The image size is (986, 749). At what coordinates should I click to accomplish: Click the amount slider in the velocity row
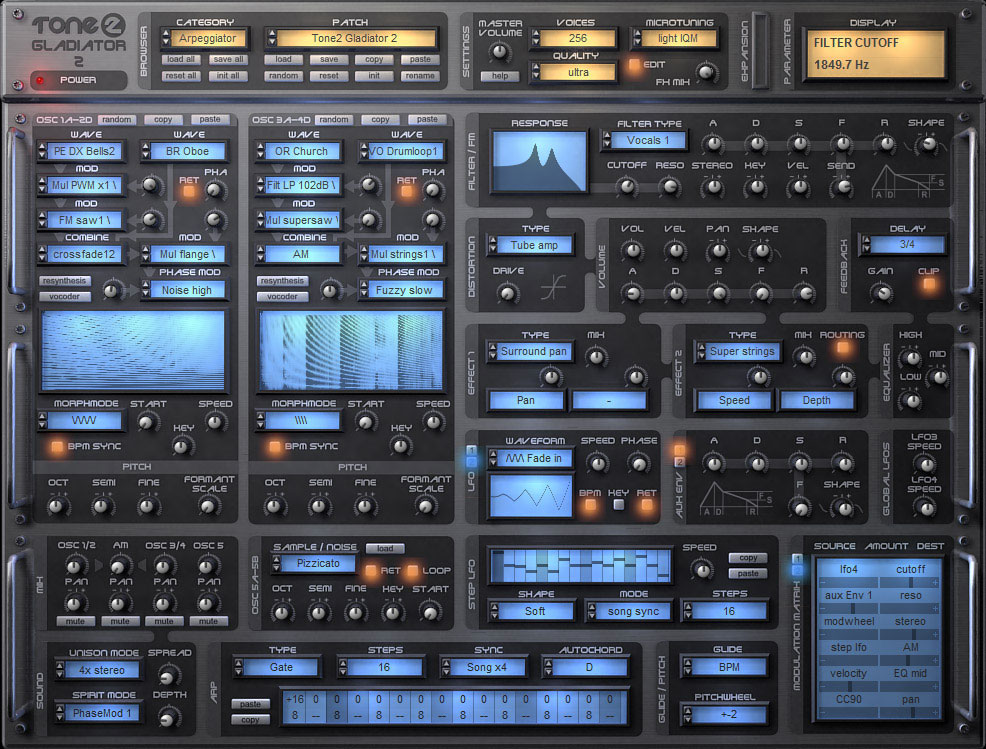click(x=879, y=687)
